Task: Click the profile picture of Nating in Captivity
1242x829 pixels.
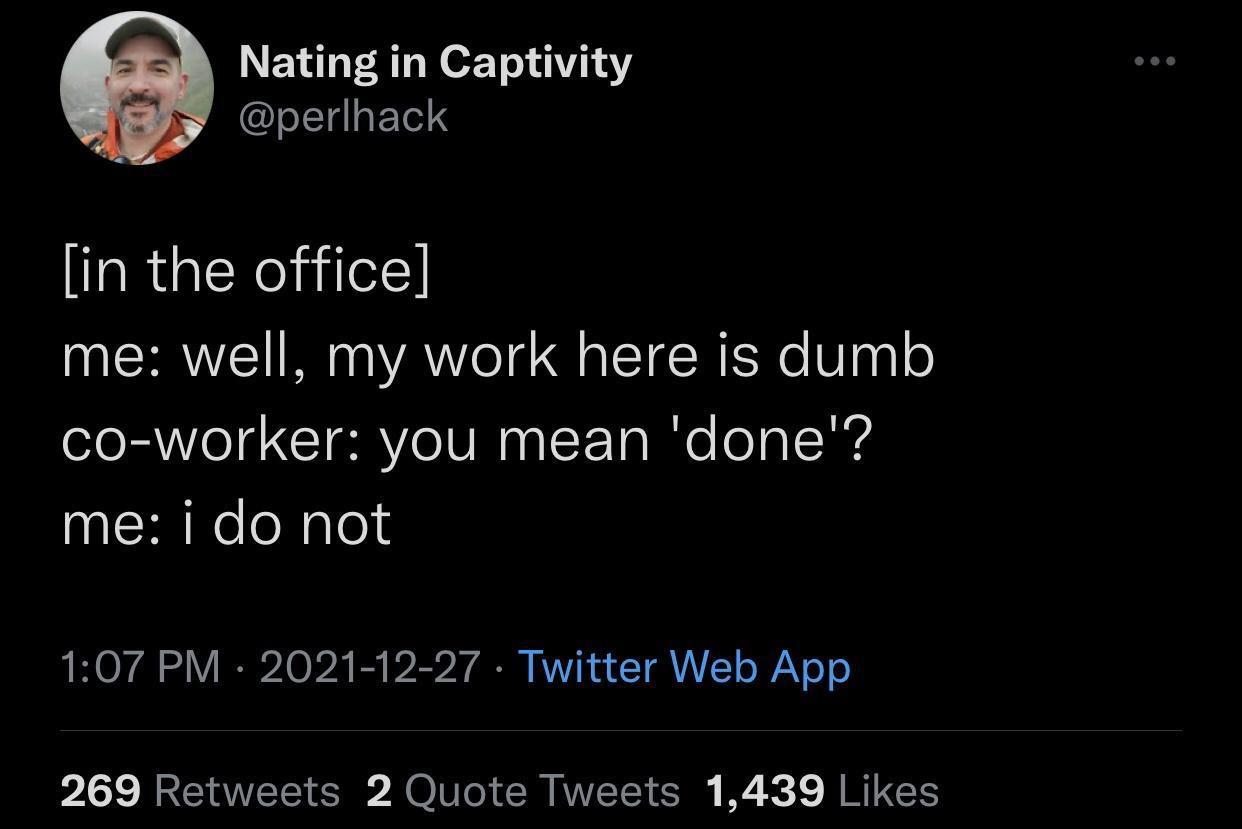Action: tap(138, 88)
